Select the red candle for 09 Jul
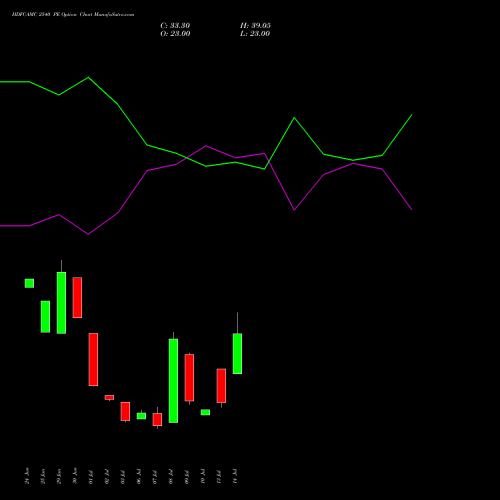This screenshot has height=500, width=500. click(189, 378)
